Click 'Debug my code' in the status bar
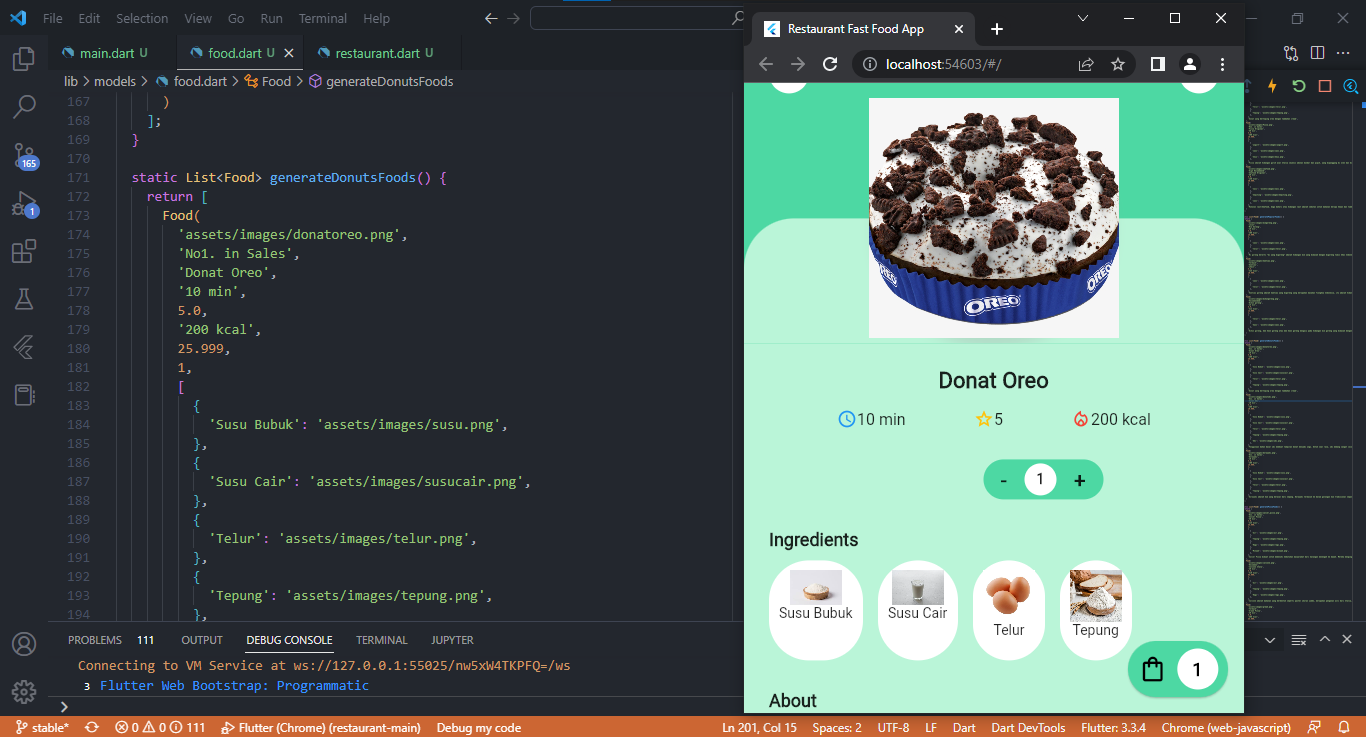Screen dimensions: 1366x737 [x=478, y=727]
